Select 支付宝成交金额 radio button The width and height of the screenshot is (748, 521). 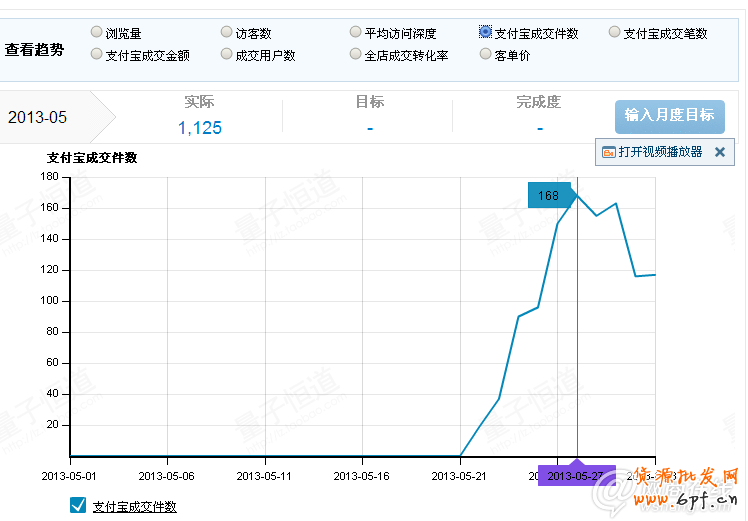click(x=96, y=54)
